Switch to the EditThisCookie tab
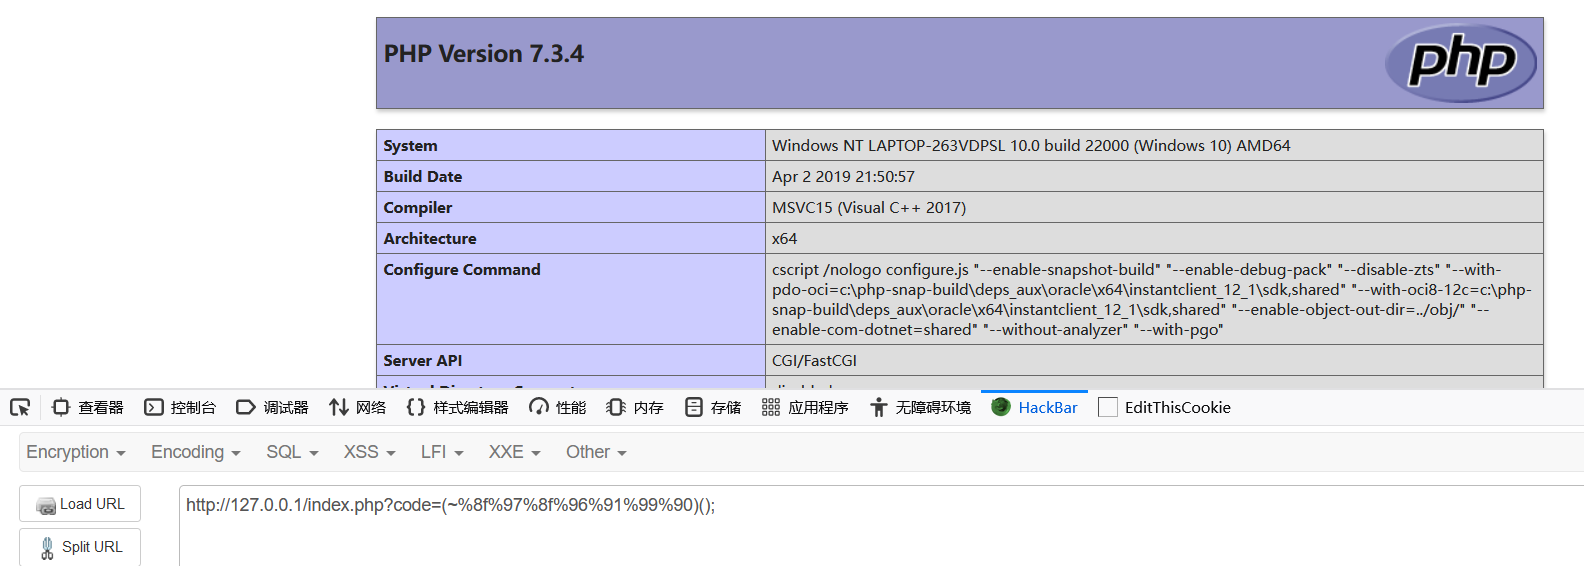Image resolution: width=1584 pixels, height=566 pixels. [x=1165, y=407]
